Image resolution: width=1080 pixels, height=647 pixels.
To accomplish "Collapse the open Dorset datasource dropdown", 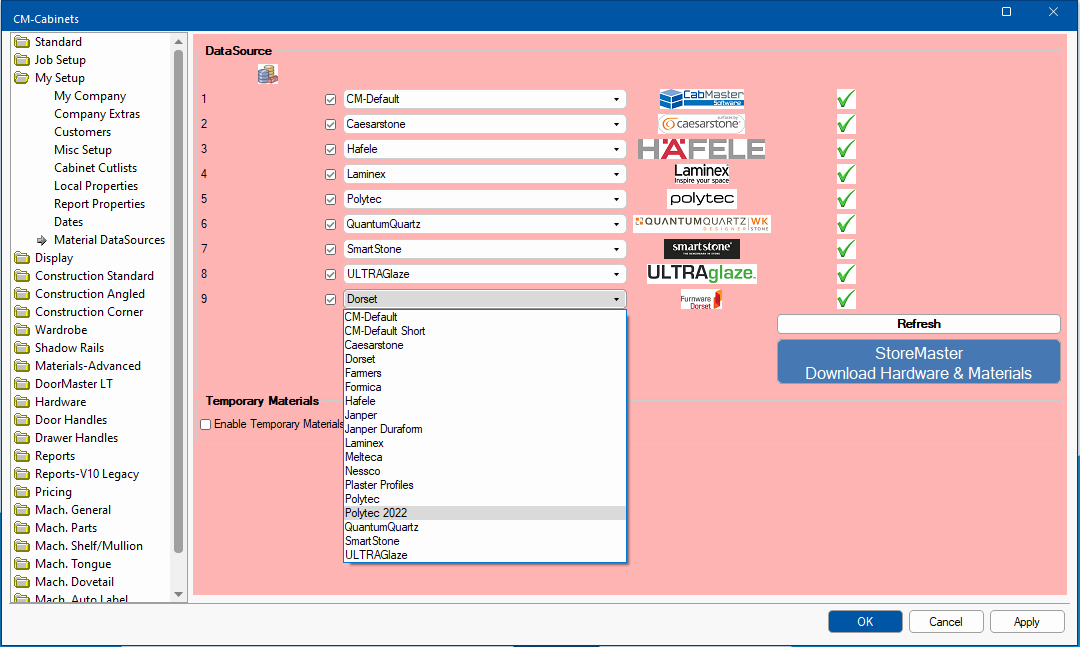I will [616, 299].
